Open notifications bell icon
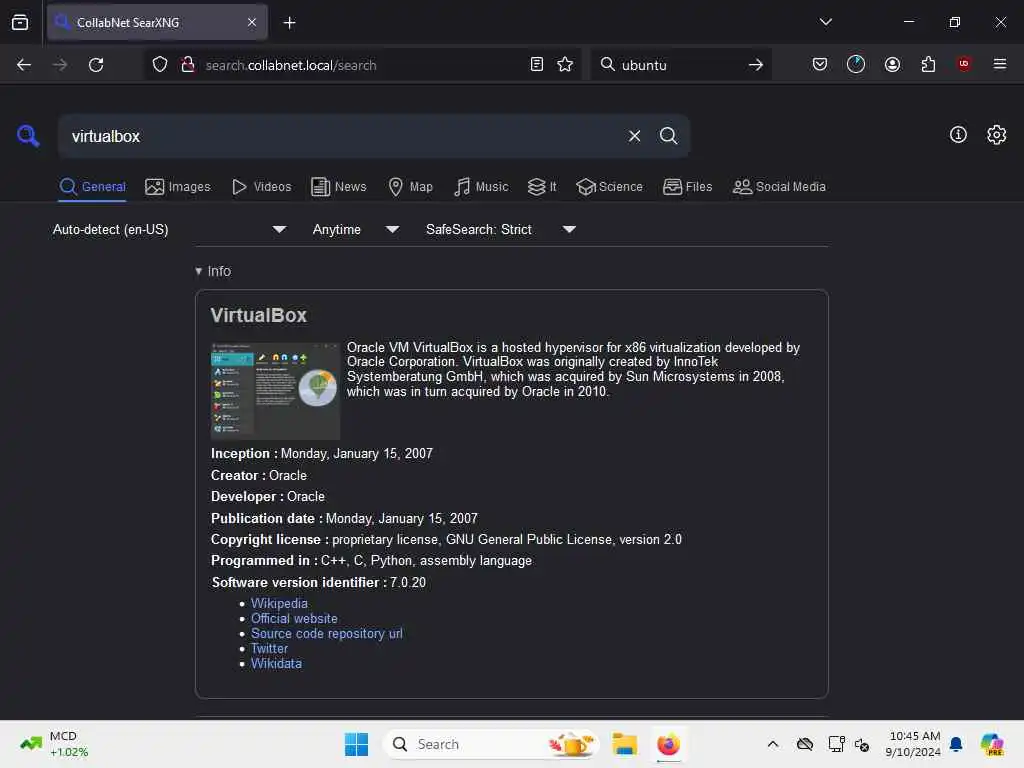 click(x=956, y=744)
